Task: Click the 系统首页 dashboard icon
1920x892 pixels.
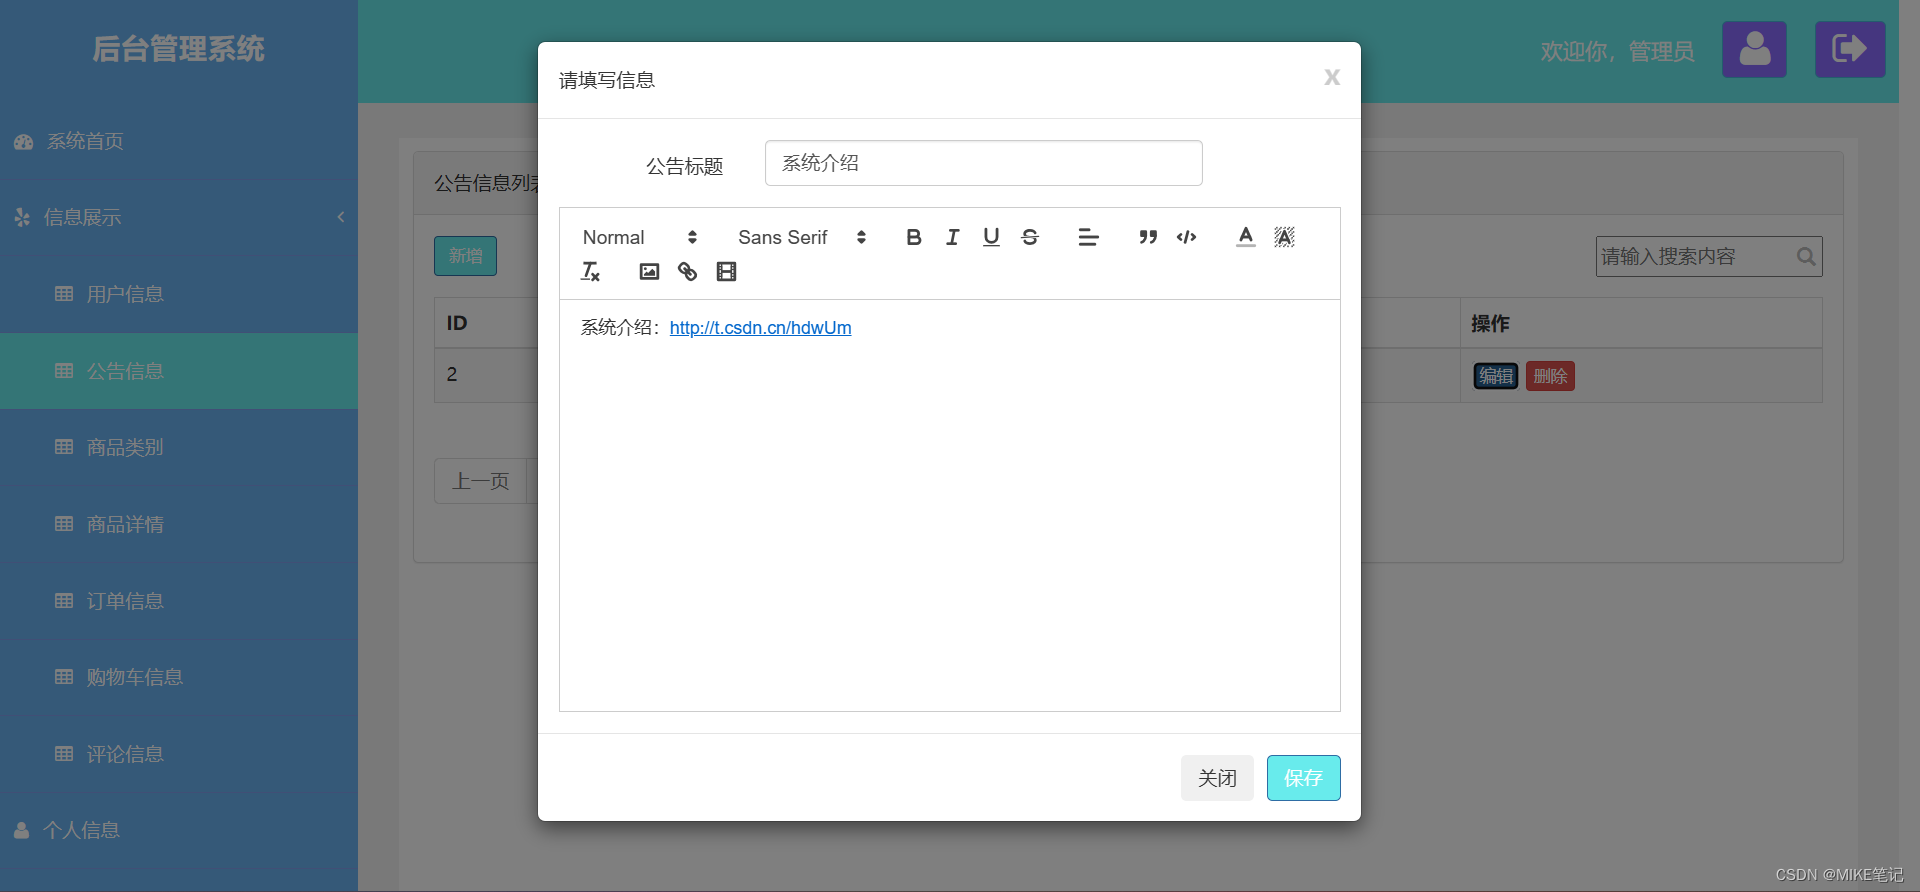Action: click(x=24, y=142)
